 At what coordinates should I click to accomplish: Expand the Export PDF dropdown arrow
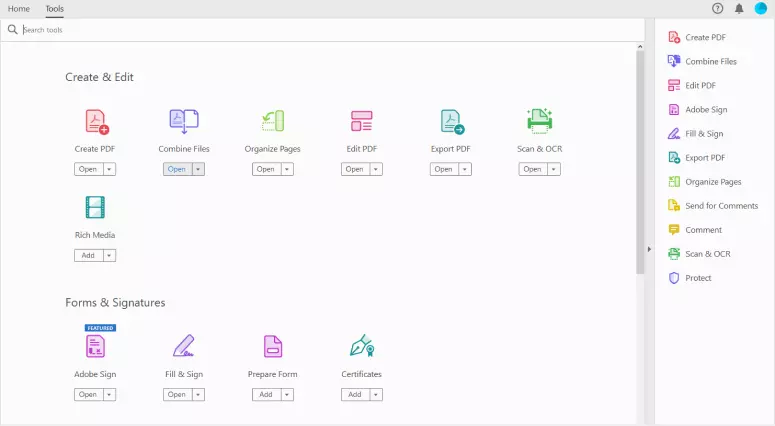(x=465, y=169)
